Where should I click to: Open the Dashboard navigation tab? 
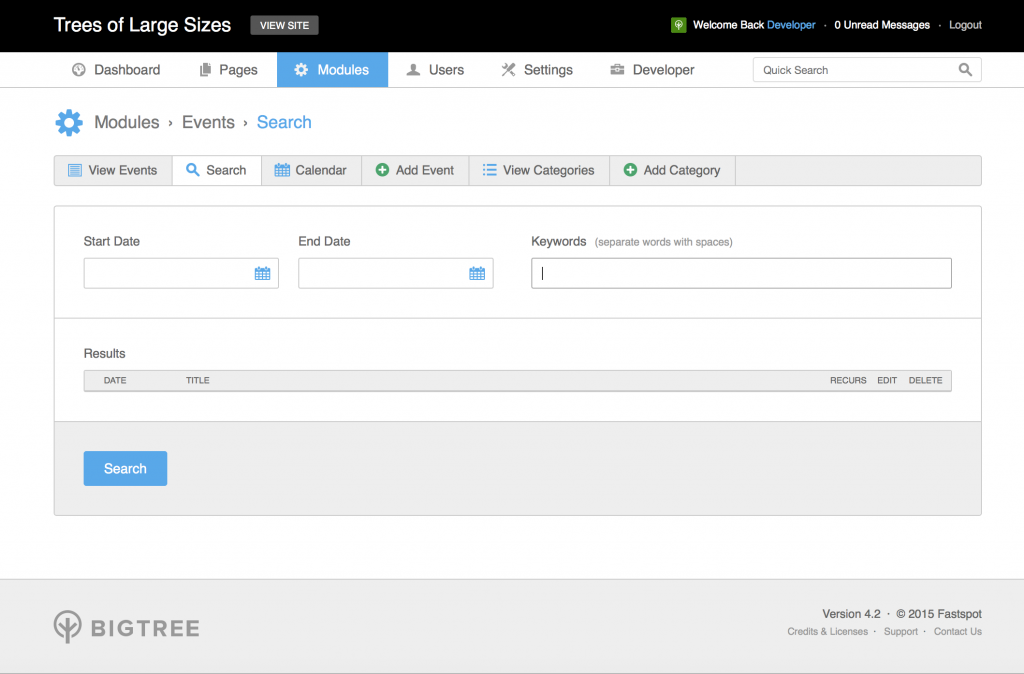116,70
